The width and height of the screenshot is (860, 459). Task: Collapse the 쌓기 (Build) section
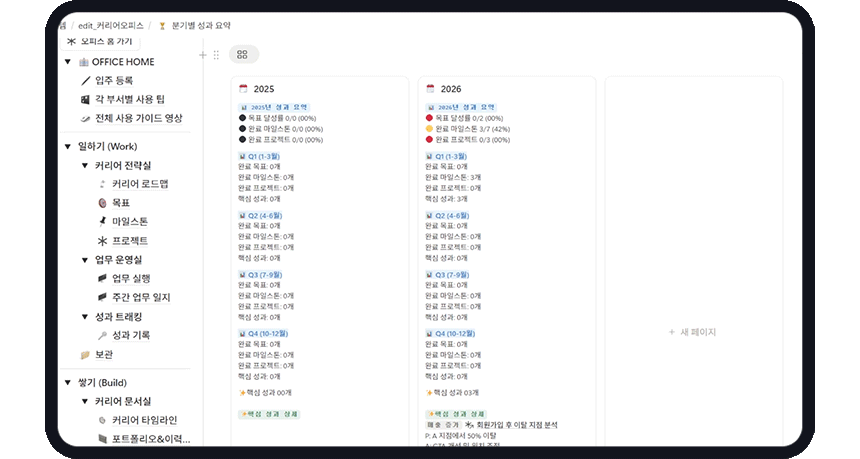tap(67, 383)
